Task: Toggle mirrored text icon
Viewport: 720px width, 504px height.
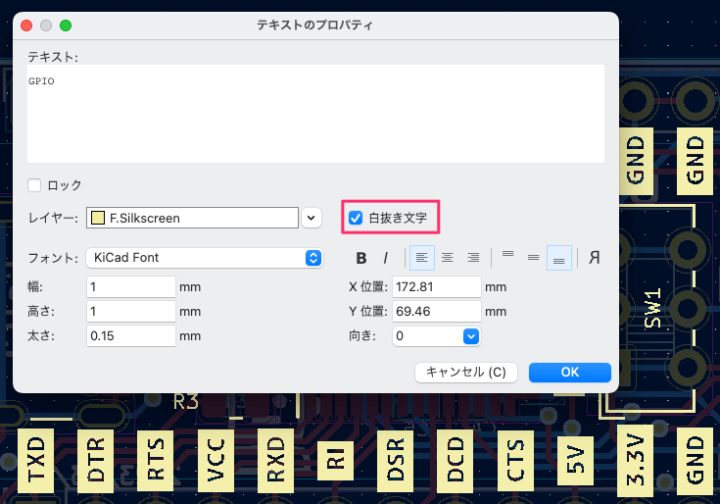Action: 594,258
